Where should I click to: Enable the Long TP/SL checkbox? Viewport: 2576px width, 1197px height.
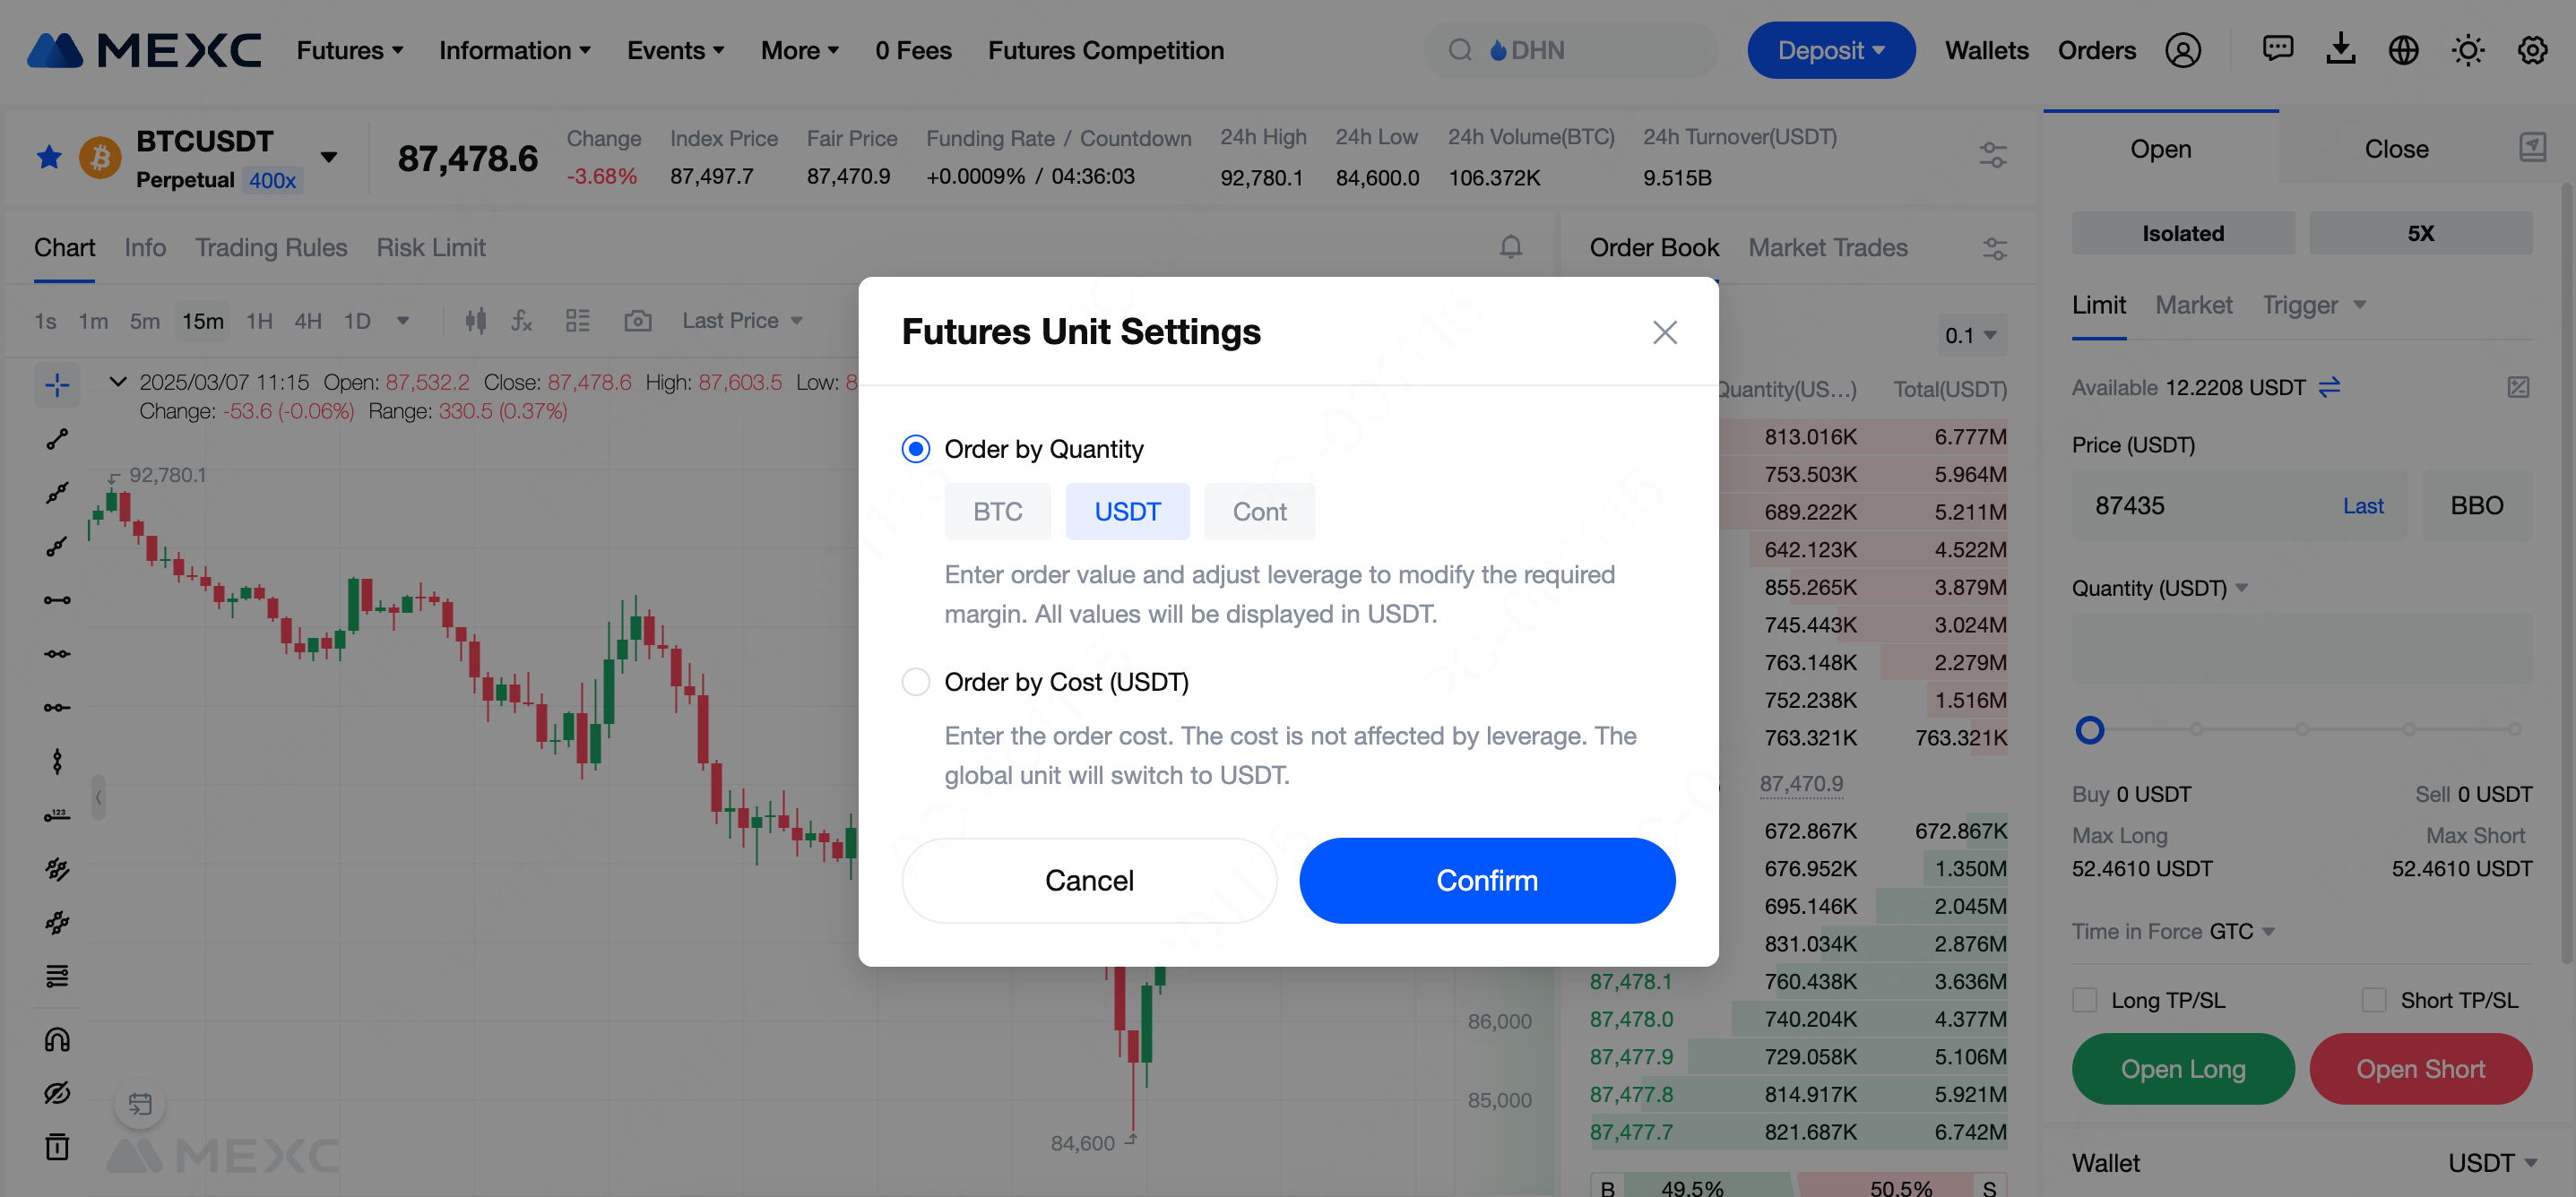[x=2084, y=1000]
